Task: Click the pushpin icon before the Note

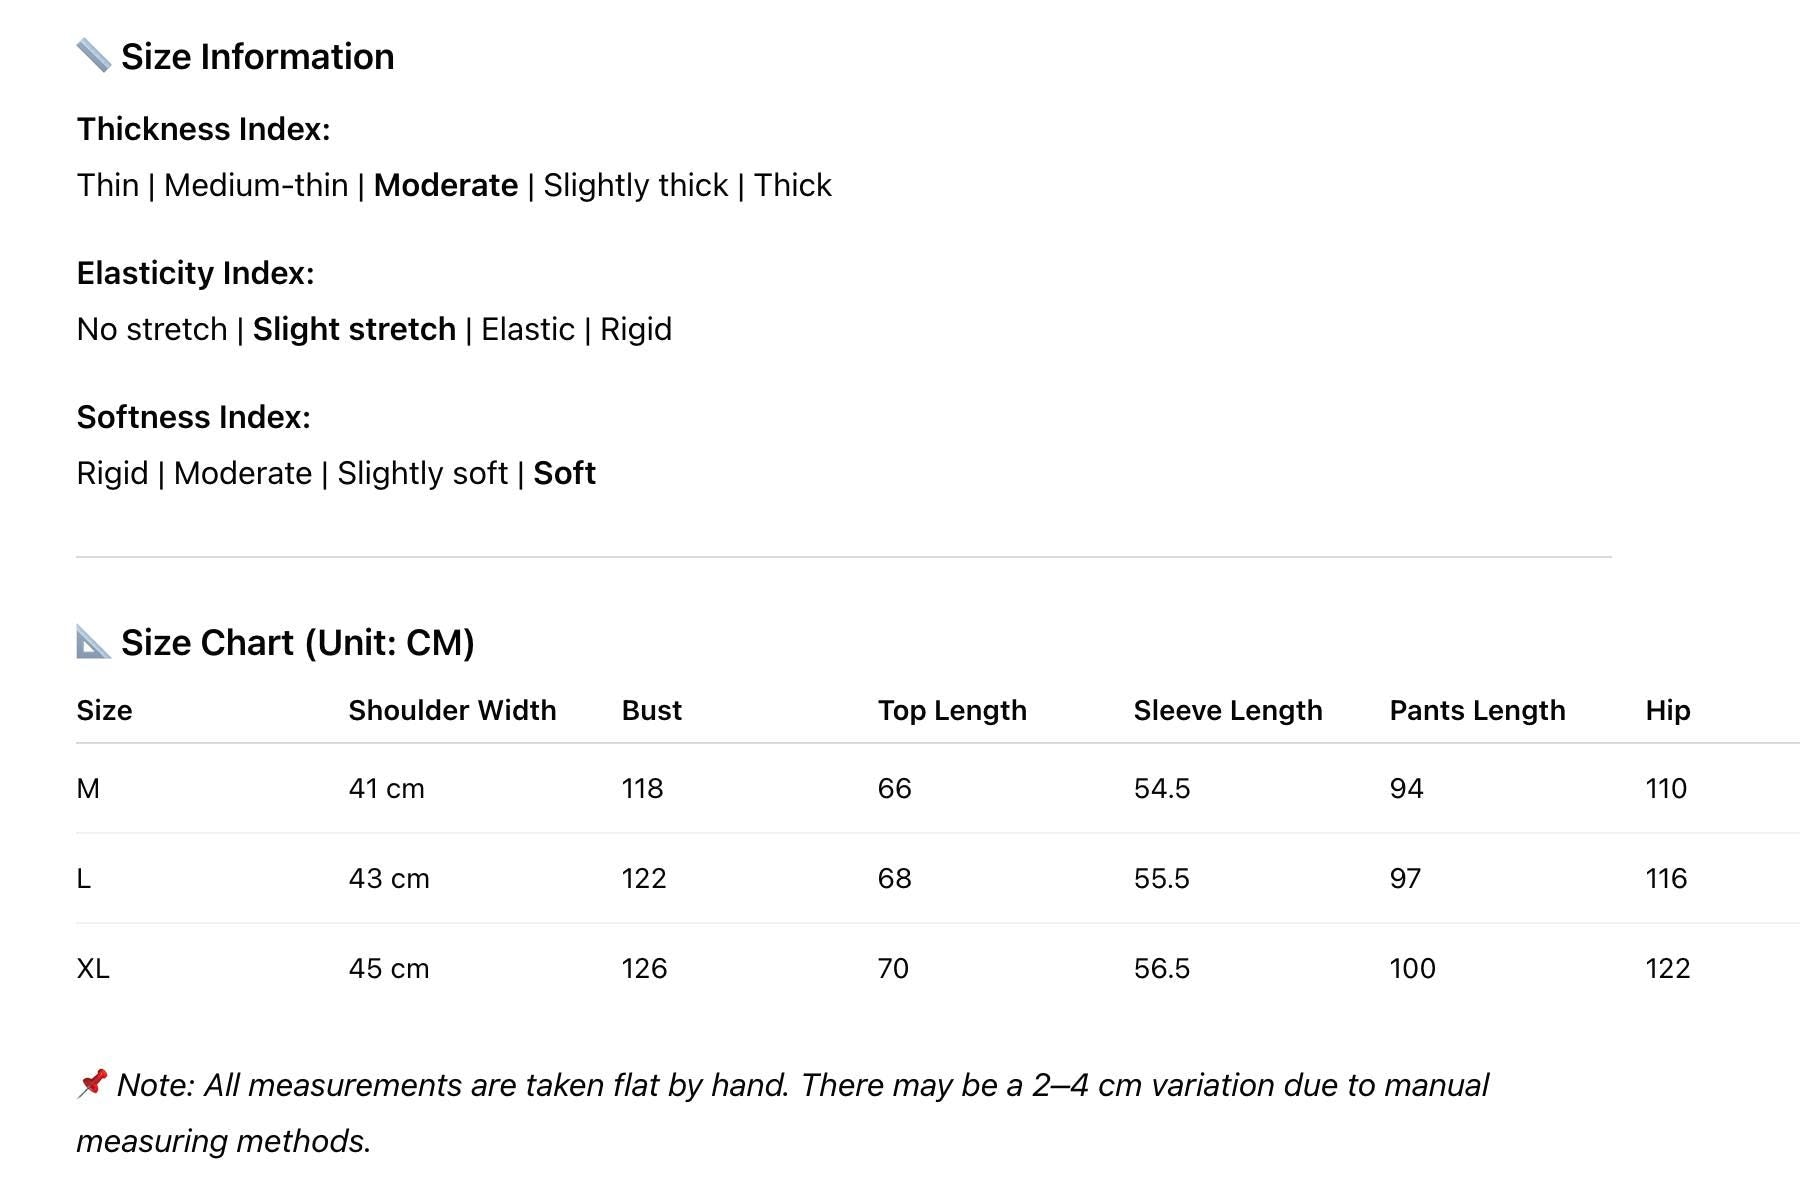Action: [x=92, y=1083]
